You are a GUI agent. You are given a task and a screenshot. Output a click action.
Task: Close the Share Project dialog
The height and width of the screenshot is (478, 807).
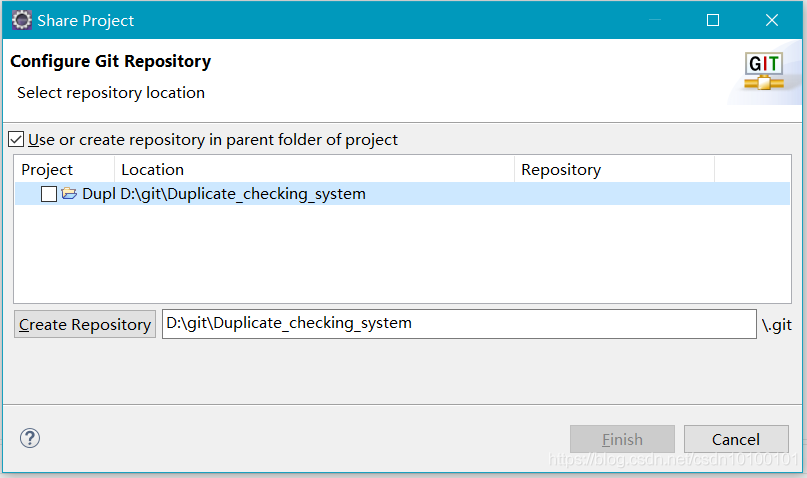click(x=771, y=20)
